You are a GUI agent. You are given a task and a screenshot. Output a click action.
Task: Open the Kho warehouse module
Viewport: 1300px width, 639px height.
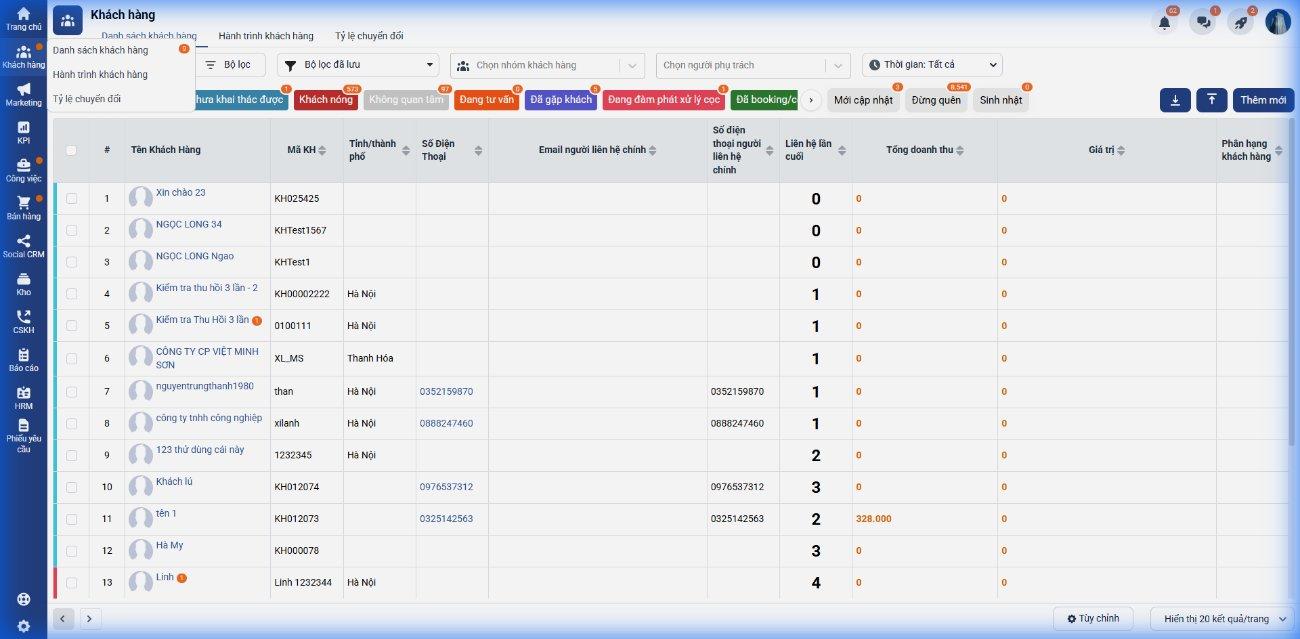pos(23,284)
